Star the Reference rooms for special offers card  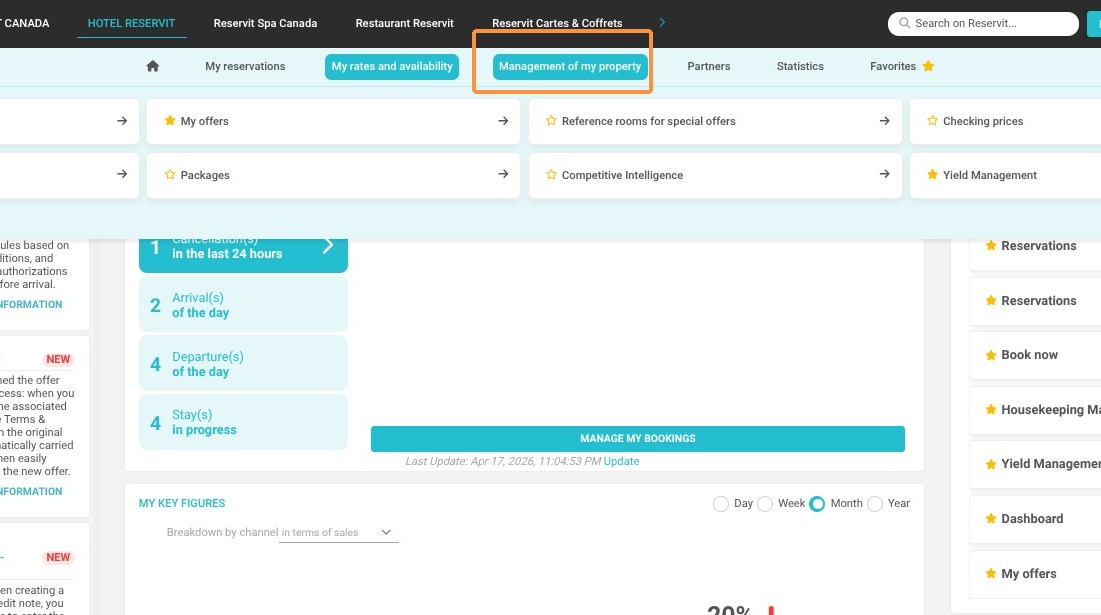point(551,121)
